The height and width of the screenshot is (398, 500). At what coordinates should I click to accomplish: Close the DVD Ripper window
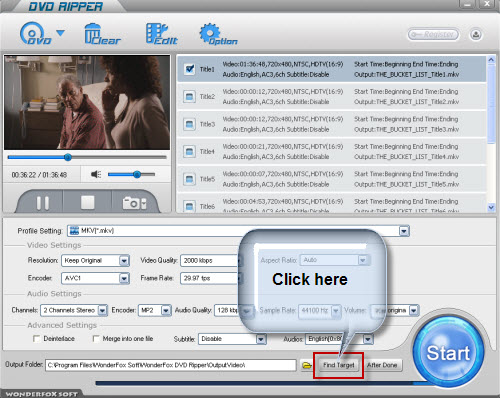[x=487, y=4]
